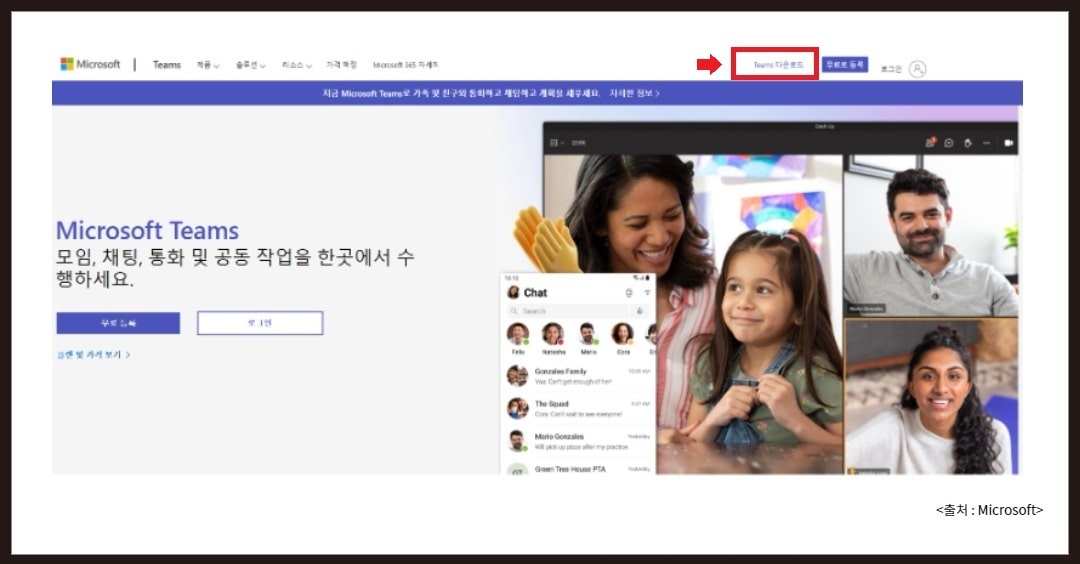The height and width of the screenshot is (564, 1080).
Task: Click the 로그인 text in header
Action: [891, 69]
